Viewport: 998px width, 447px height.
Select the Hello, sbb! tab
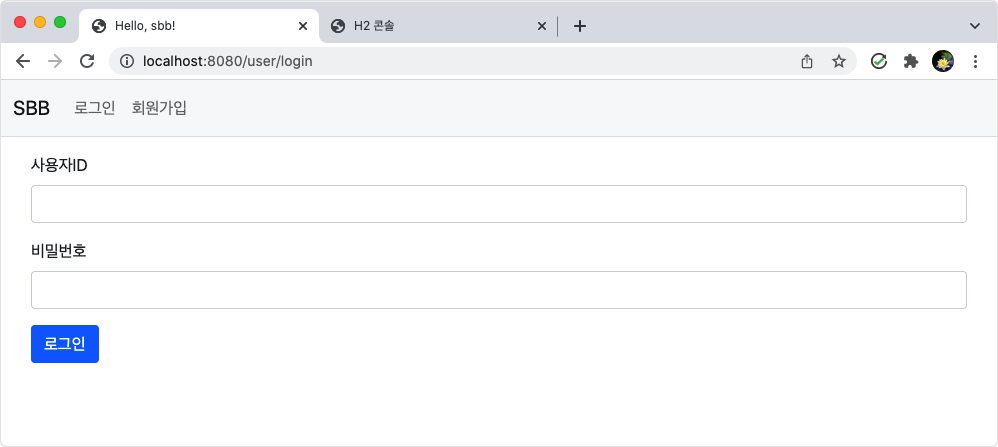point(199,26)
